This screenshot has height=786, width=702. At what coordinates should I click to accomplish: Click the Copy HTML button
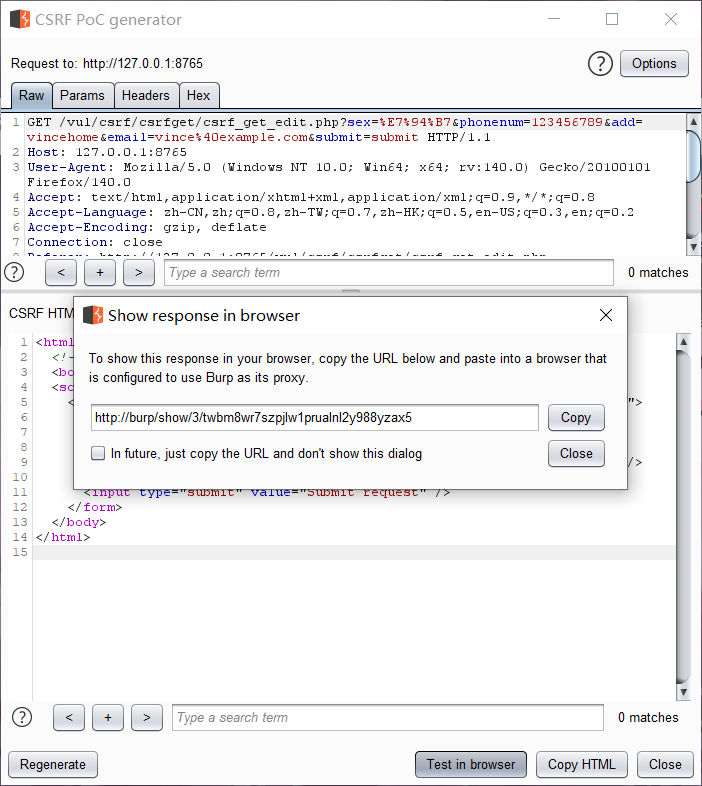[582, 764]
